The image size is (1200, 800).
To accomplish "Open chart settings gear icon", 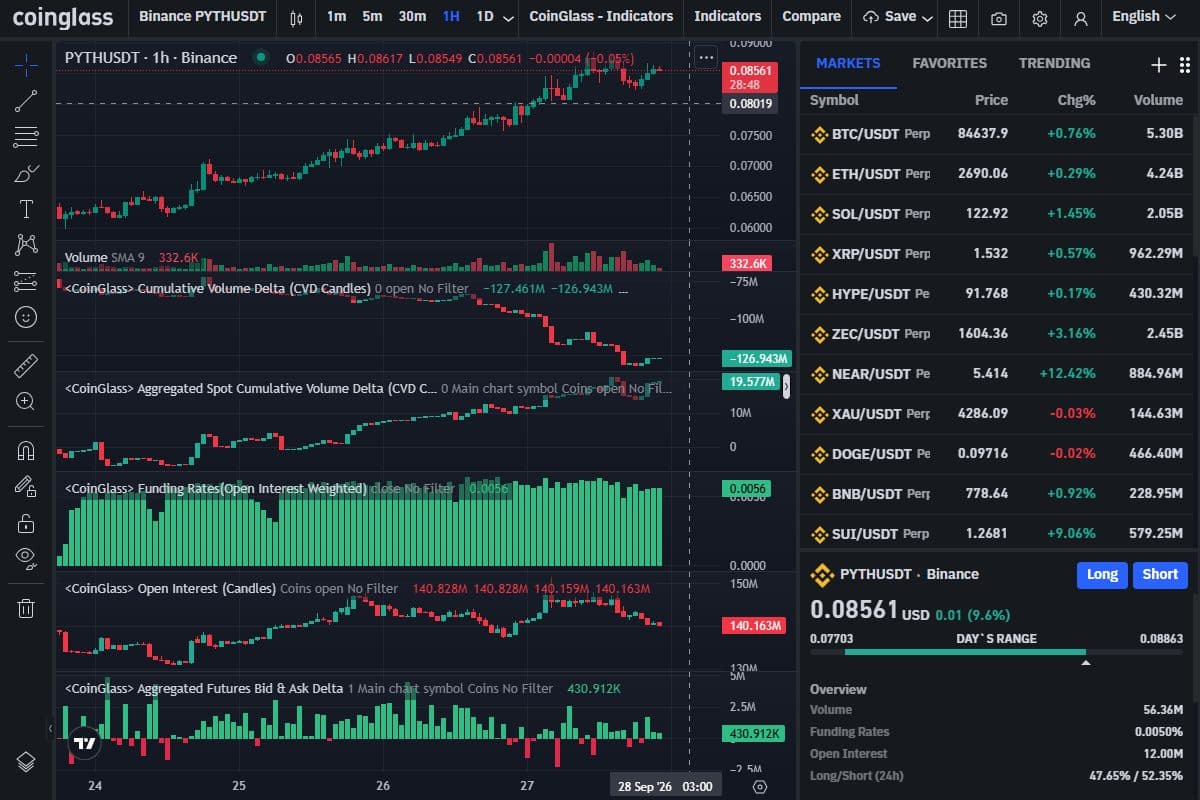I will tap(1039, 17).
